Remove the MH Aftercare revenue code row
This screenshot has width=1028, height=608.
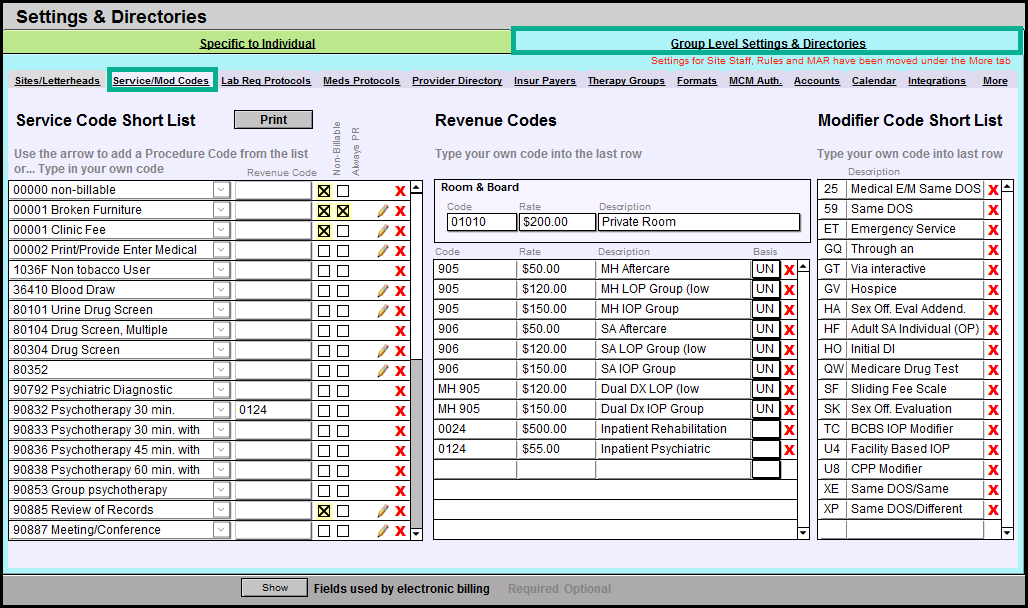789,270
